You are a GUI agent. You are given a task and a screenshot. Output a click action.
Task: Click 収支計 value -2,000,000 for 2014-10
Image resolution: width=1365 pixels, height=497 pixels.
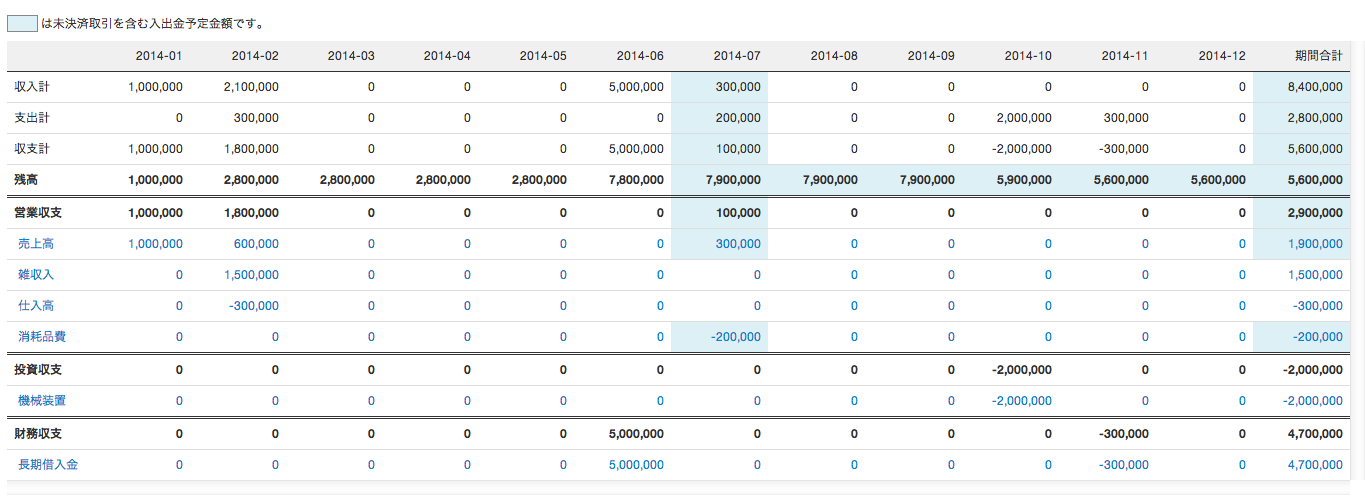(x=1022, y=149)
